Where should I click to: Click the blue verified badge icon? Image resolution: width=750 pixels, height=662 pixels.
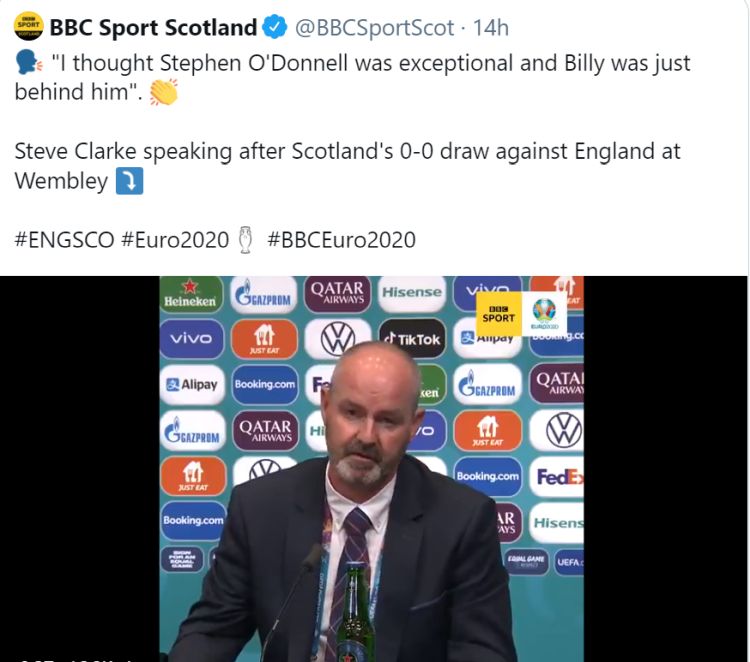(x=274, y=26)
